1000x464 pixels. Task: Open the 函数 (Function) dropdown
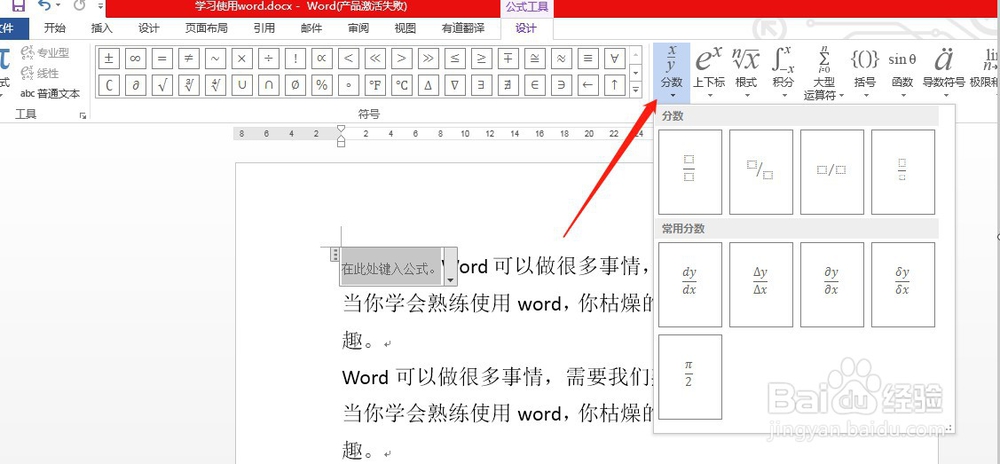(902, 73)
